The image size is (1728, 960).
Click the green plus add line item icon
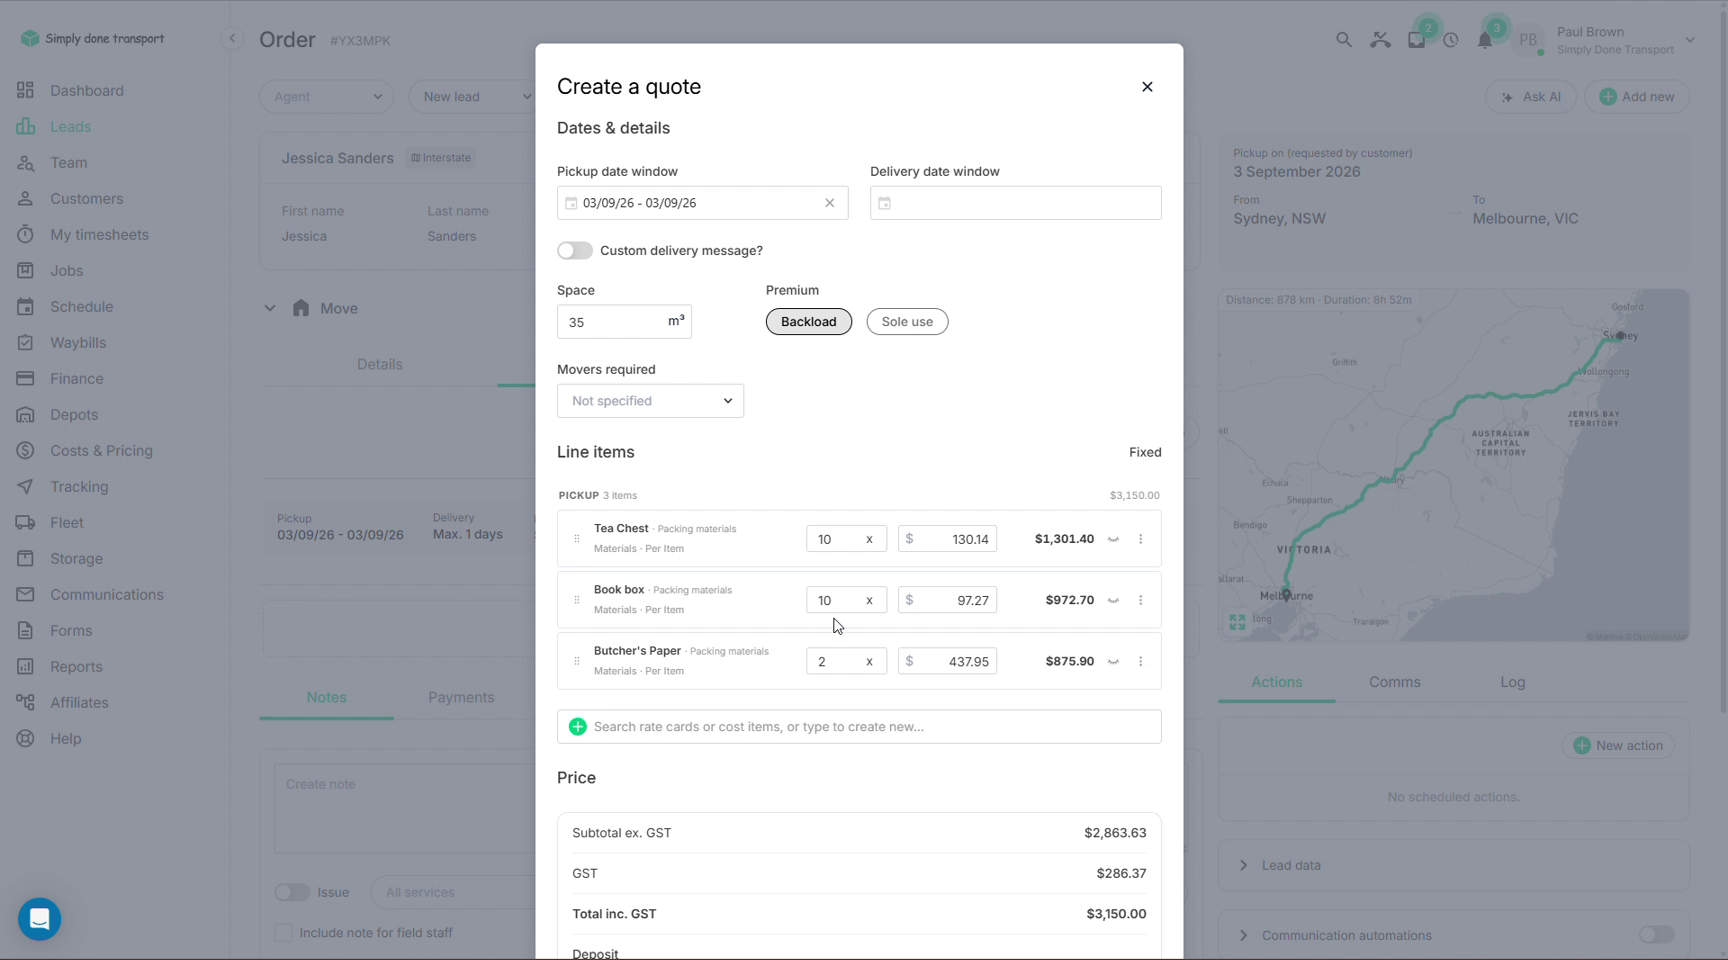(577, 727)
